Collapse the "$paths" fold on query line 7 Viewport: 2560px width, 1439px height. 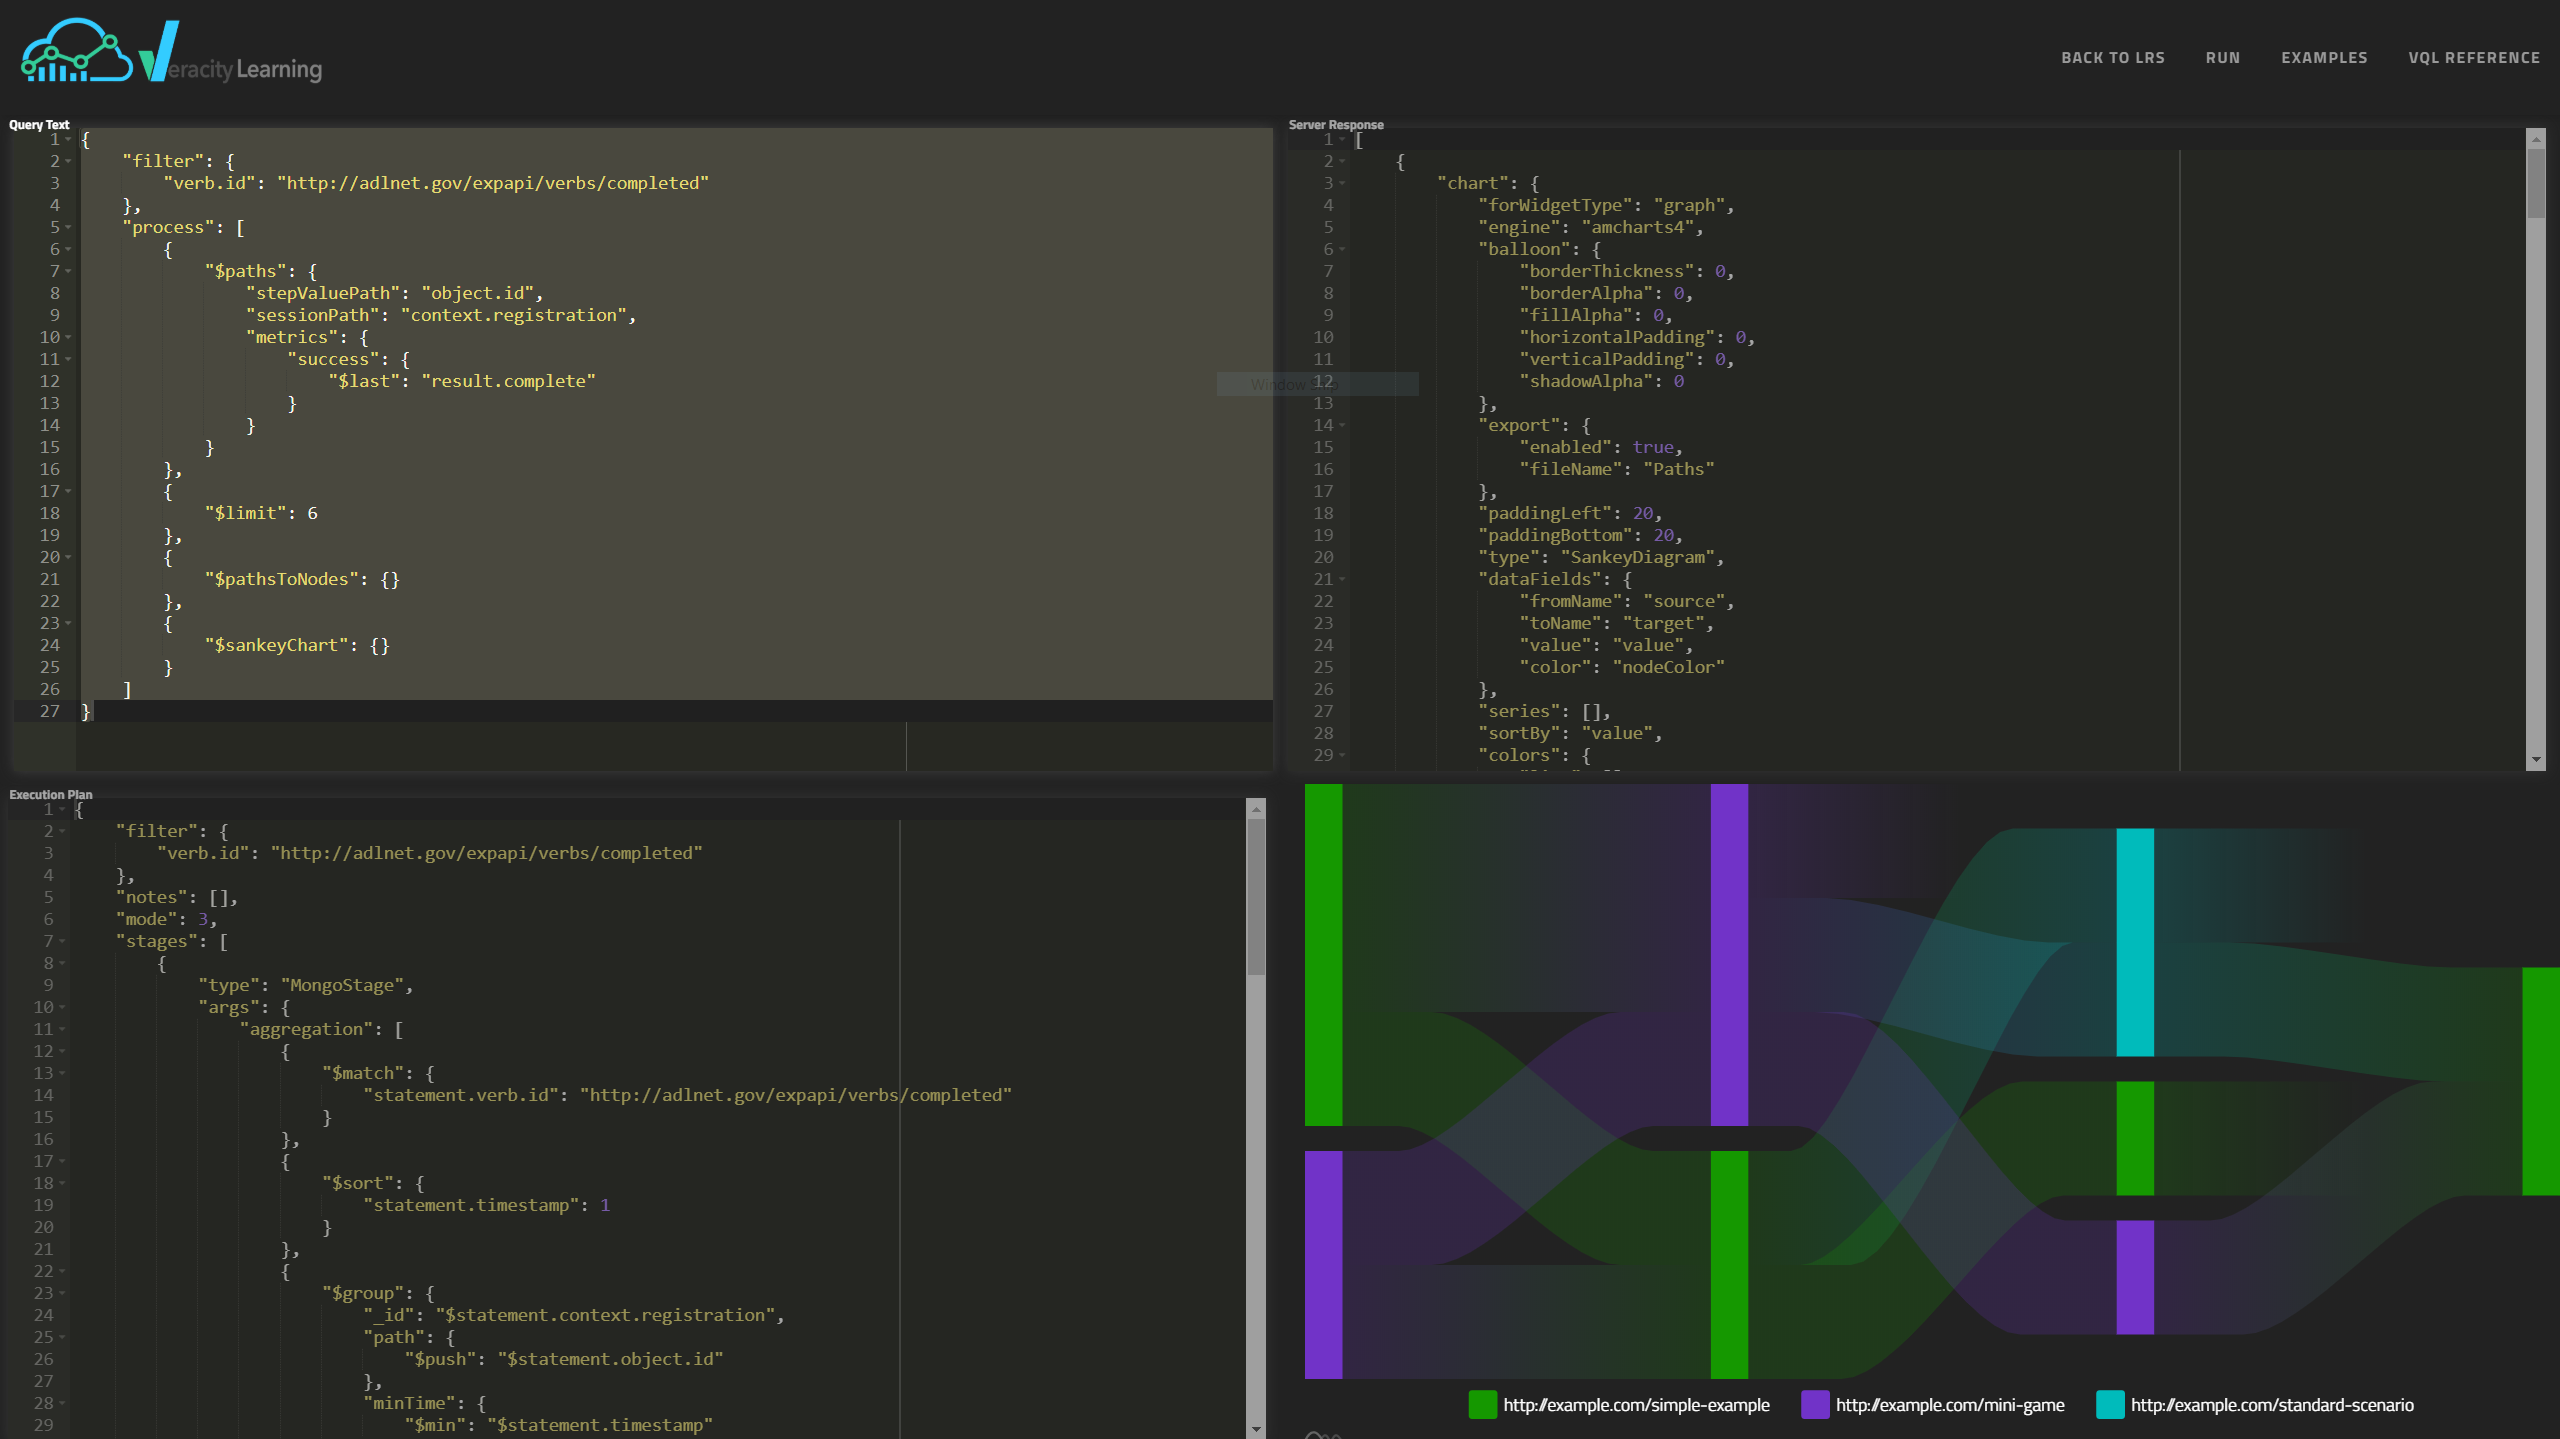point(68,271)
